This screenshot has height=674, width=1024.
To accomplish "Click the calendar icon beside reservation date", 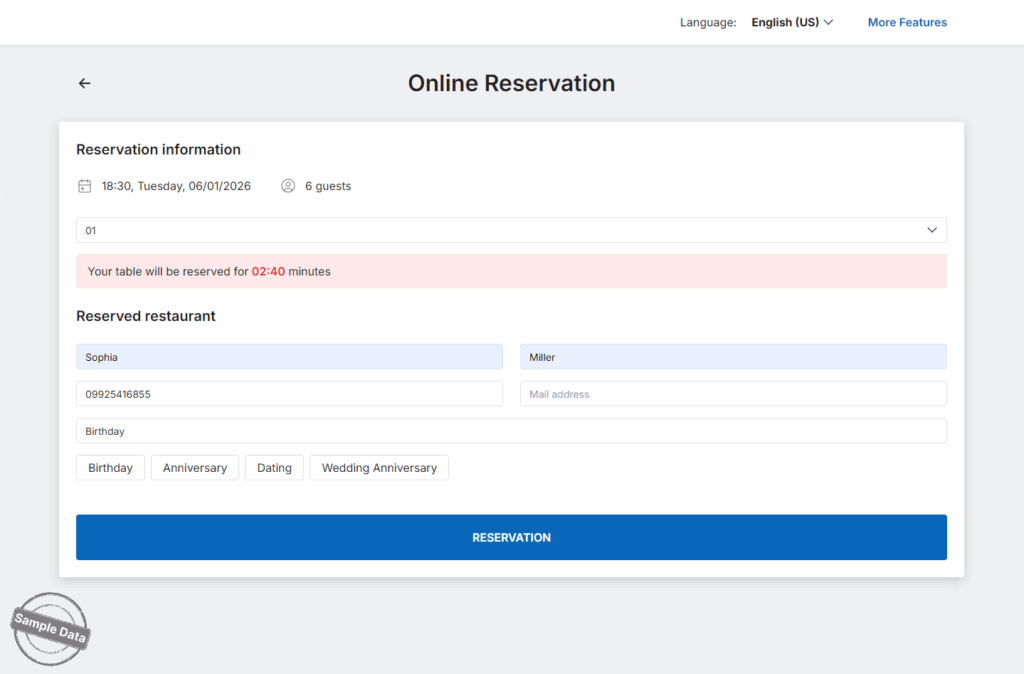I will (85, 186).
